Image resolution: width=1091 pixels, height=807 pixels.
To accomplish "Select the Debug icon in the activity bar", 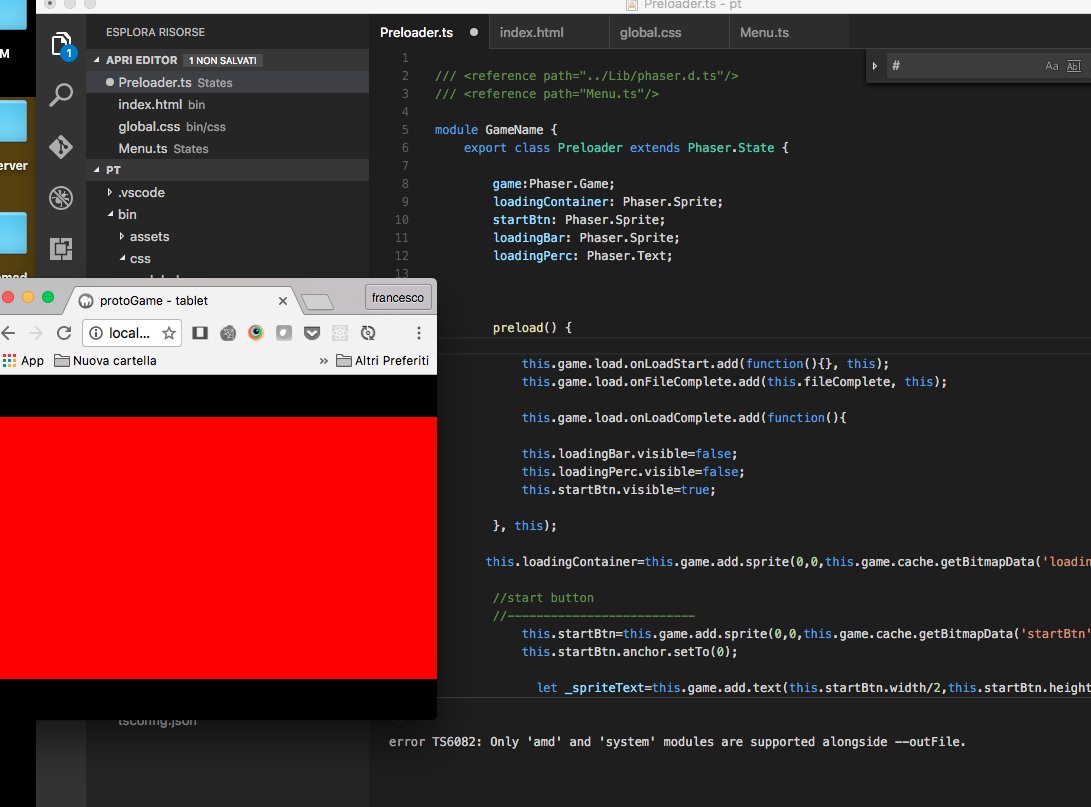I will (x=61, y=198).
